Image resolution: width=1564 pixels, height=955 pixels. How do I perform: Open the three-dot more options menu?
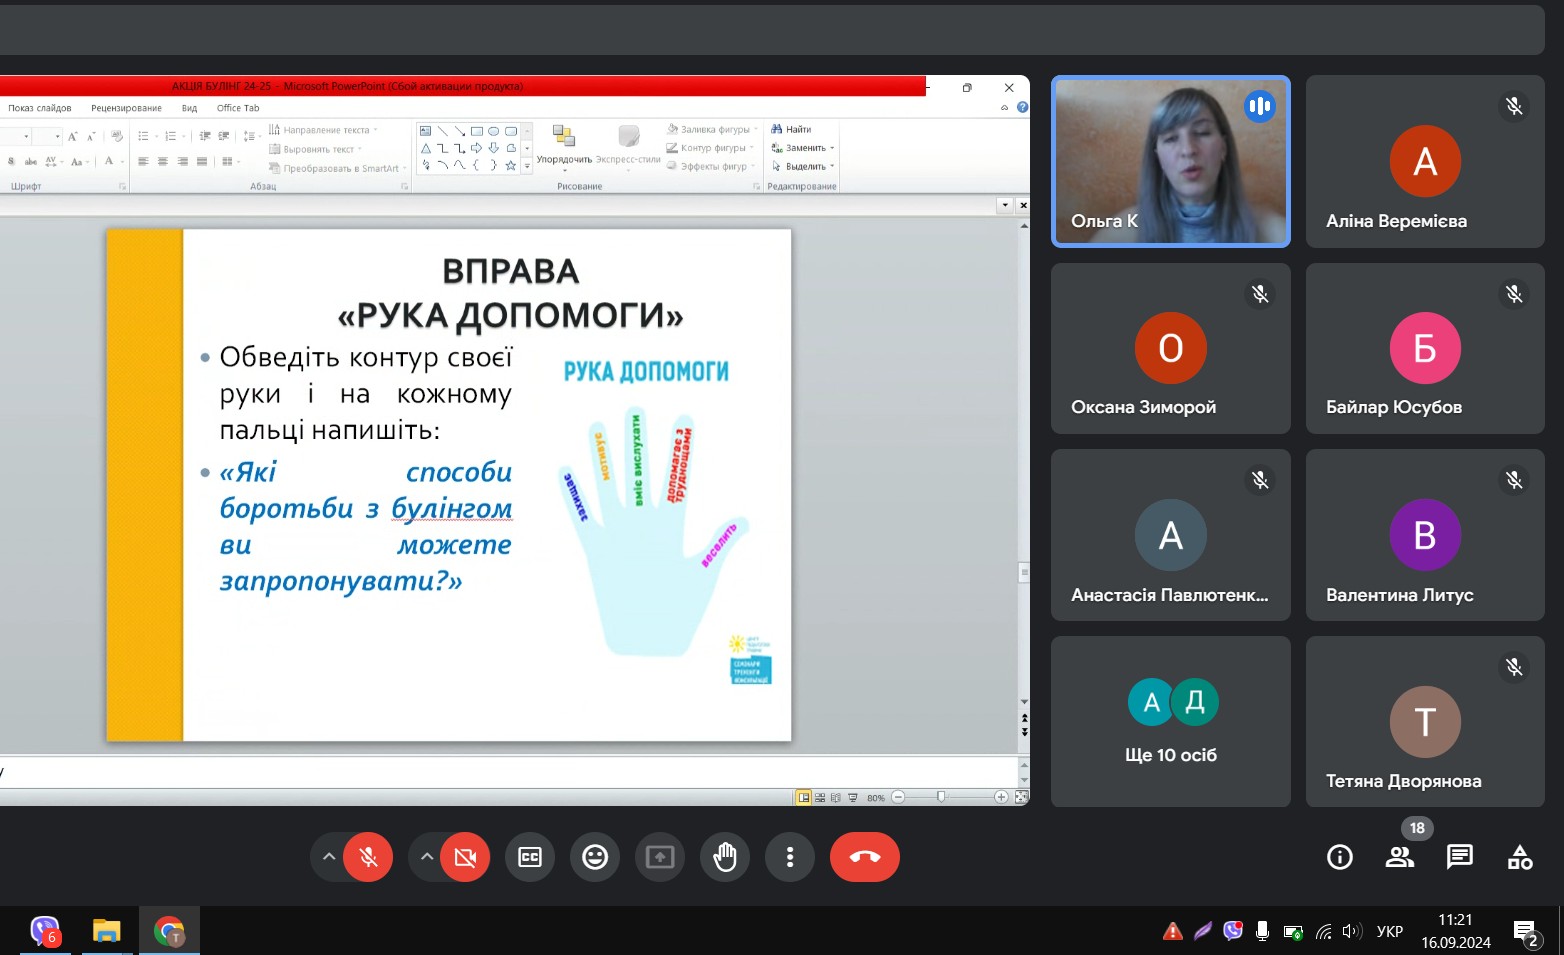[790, 857]
